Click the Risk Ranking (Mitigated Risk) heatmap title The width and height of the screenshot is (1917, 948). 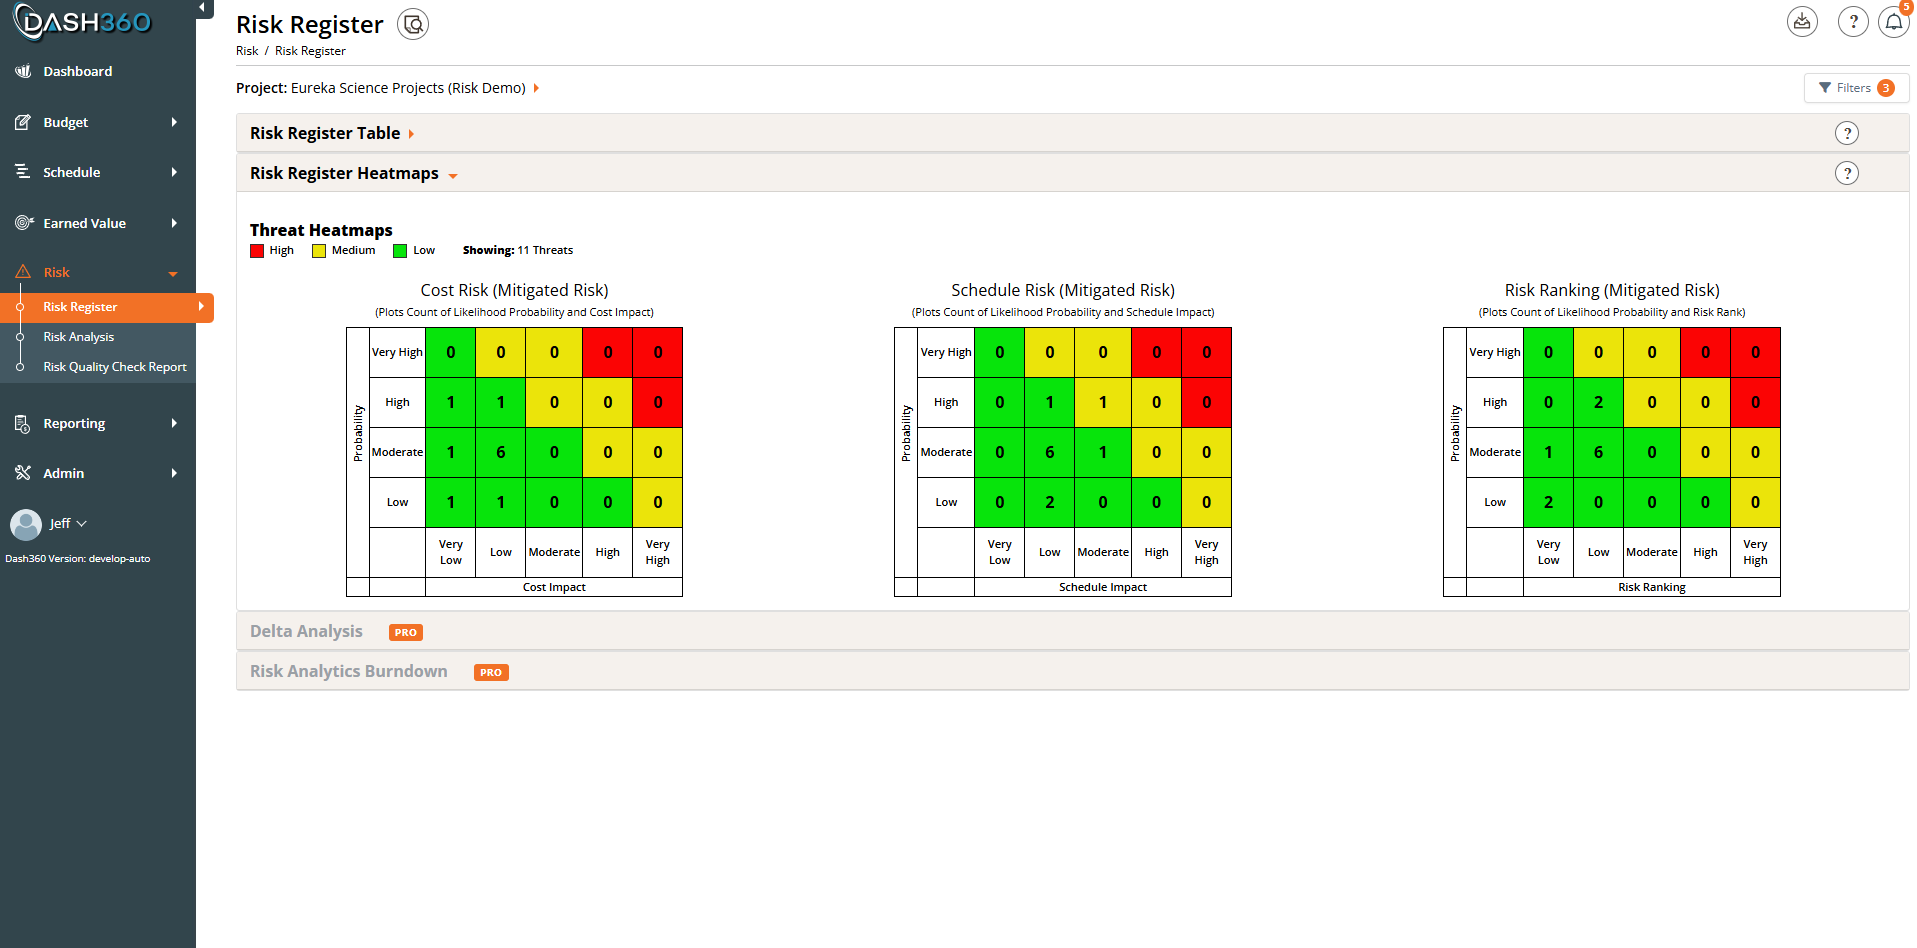coord(1612,290)
